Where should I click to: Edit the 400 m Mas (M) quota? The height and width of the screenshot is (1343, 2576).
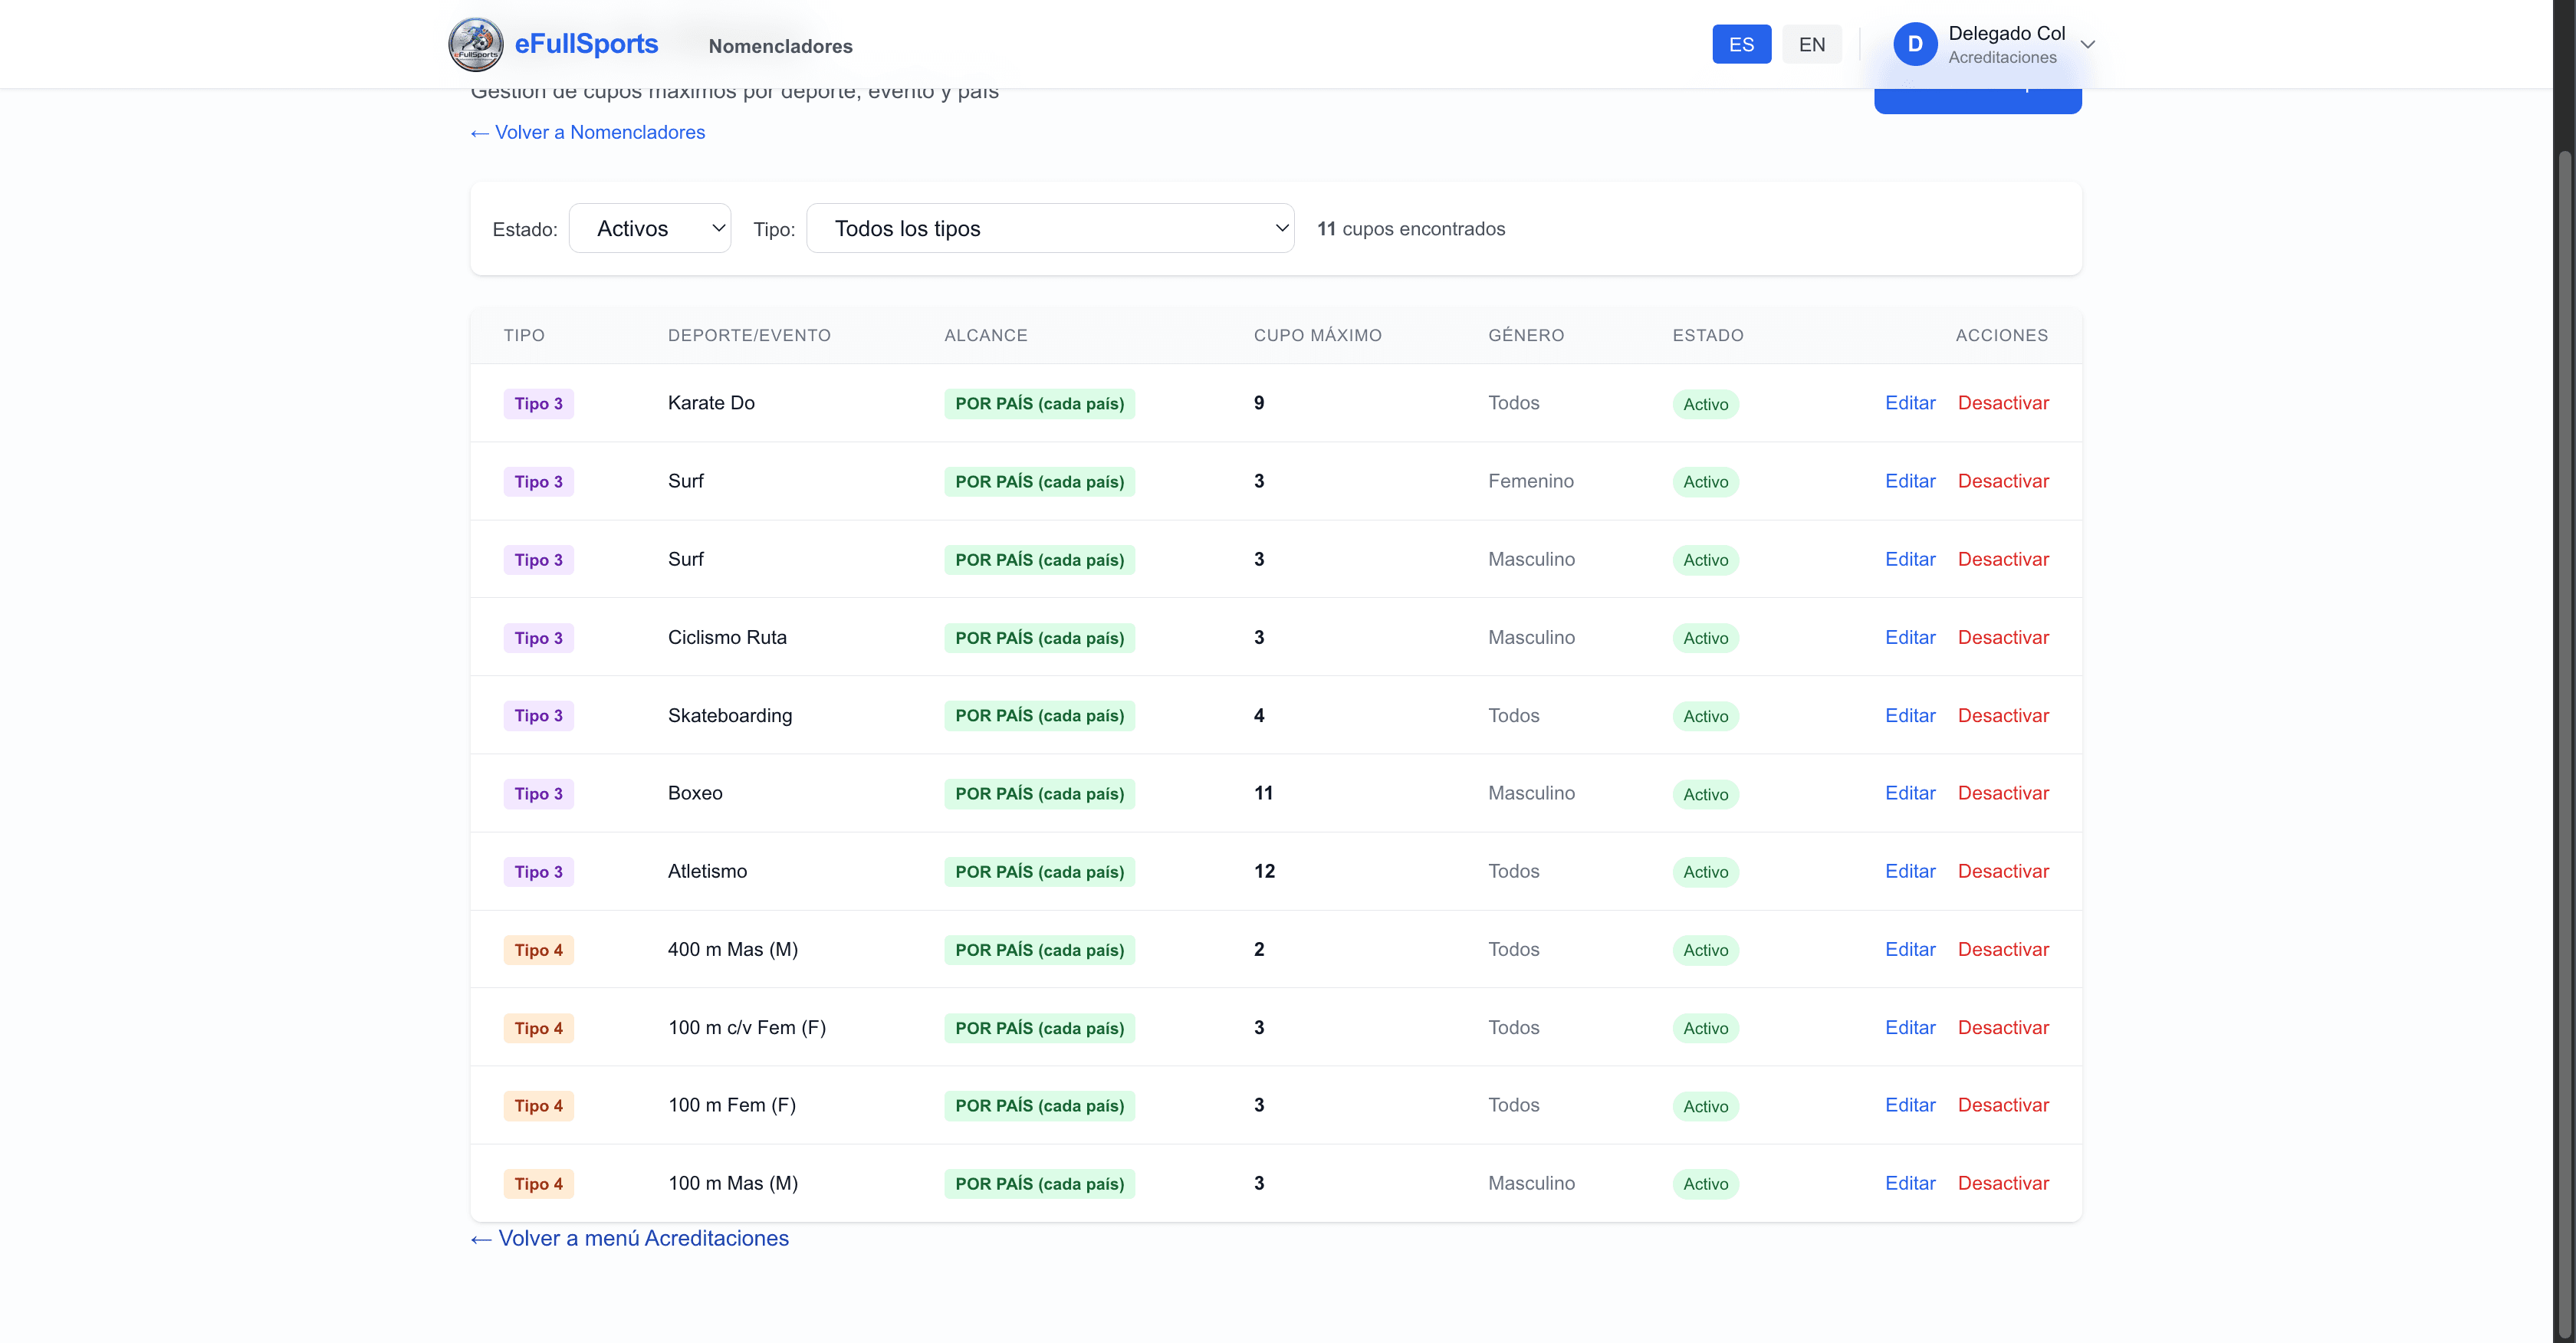point(1910,949)
